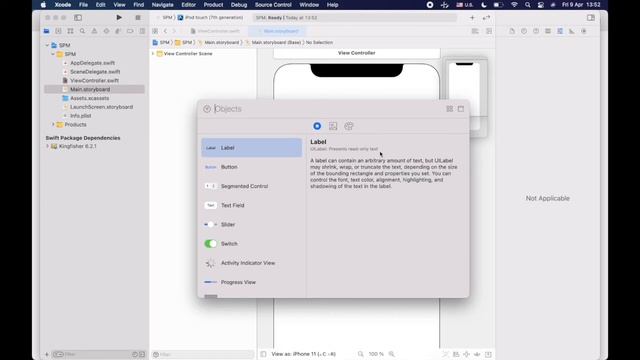Open SceneDelegate.swift in the navigator

[95, 71]
